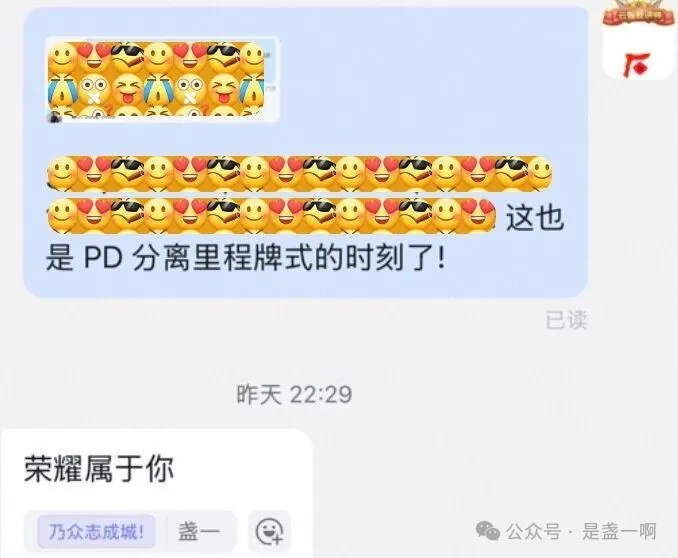Tap the '昨天 22:29' timestamp
Image resolution: width=678 pixels, height=558 pixels.
point(294,394)
